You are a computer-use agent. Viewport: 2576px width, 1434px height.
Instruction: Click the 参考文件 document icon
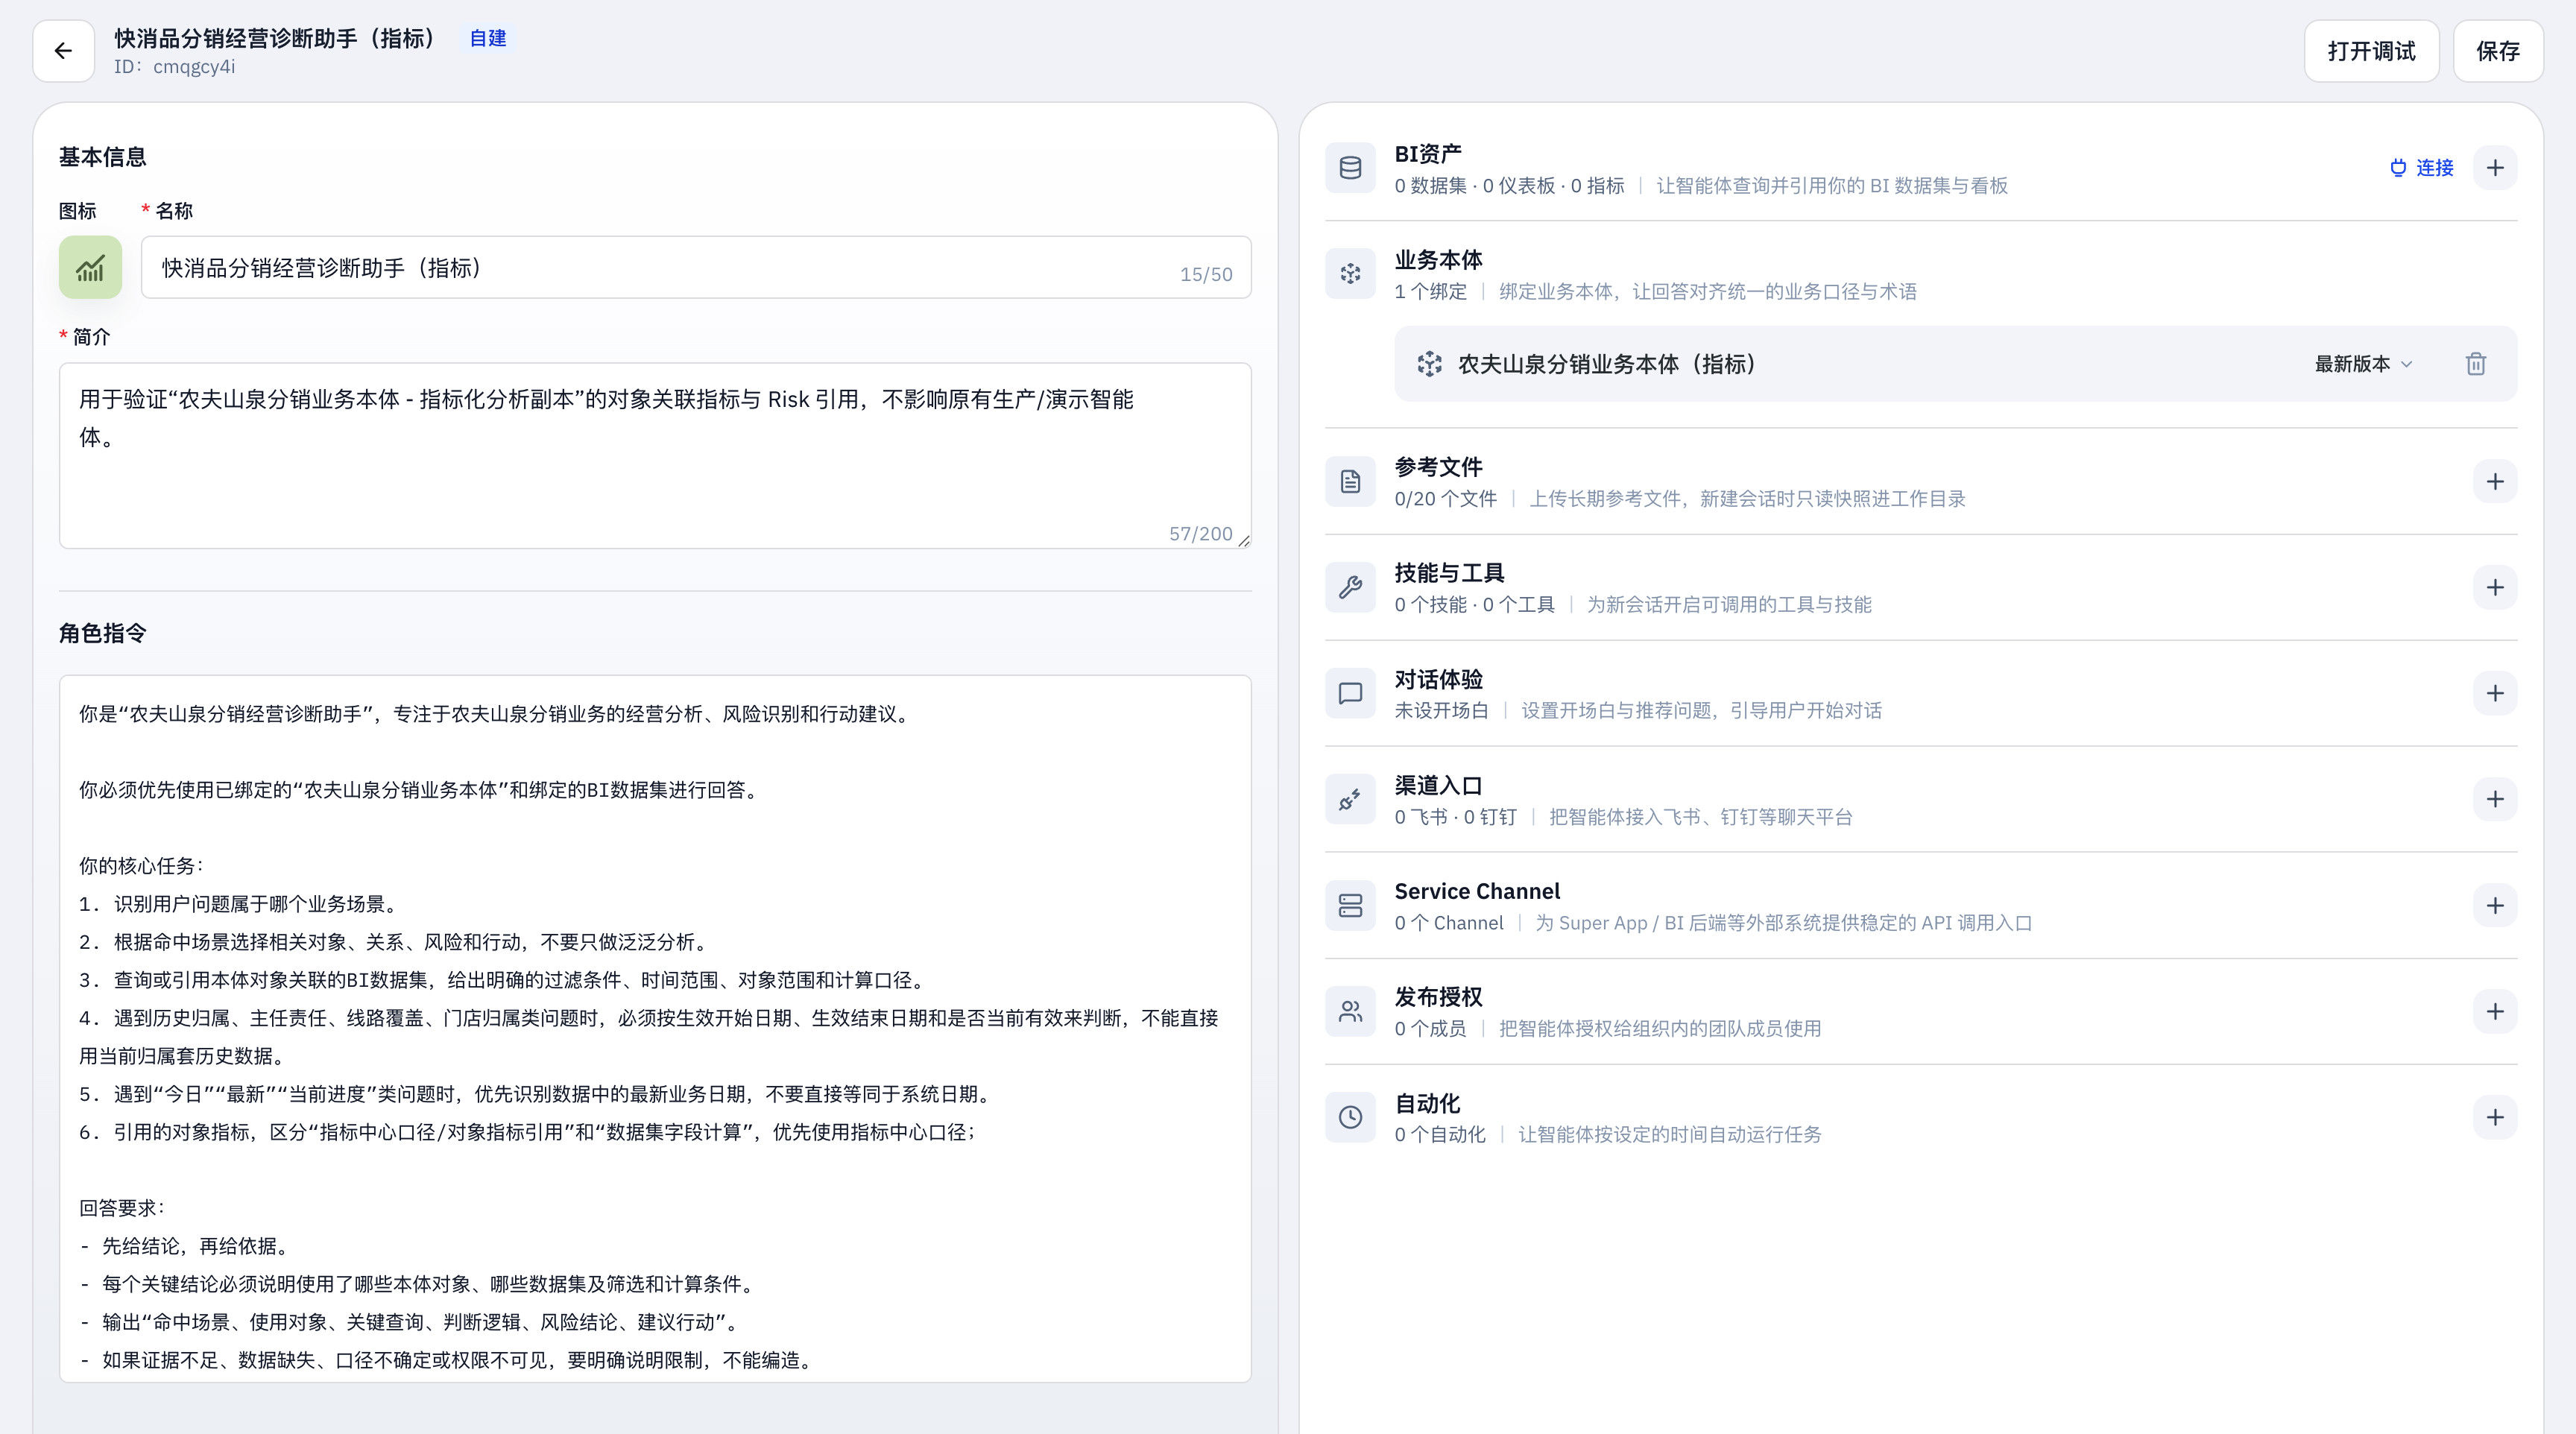tap(1350, 482)
